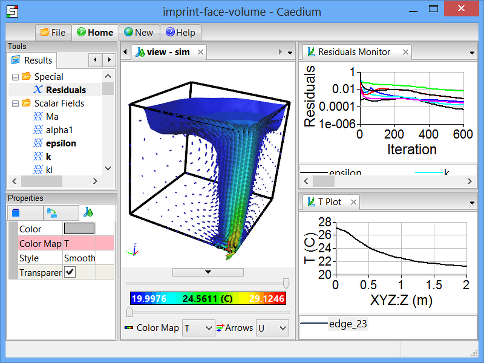Image resolution: width=484 pixels, height=363 pixels.
Task: Click the Caedium application logo icon
Action: [12, 11]
